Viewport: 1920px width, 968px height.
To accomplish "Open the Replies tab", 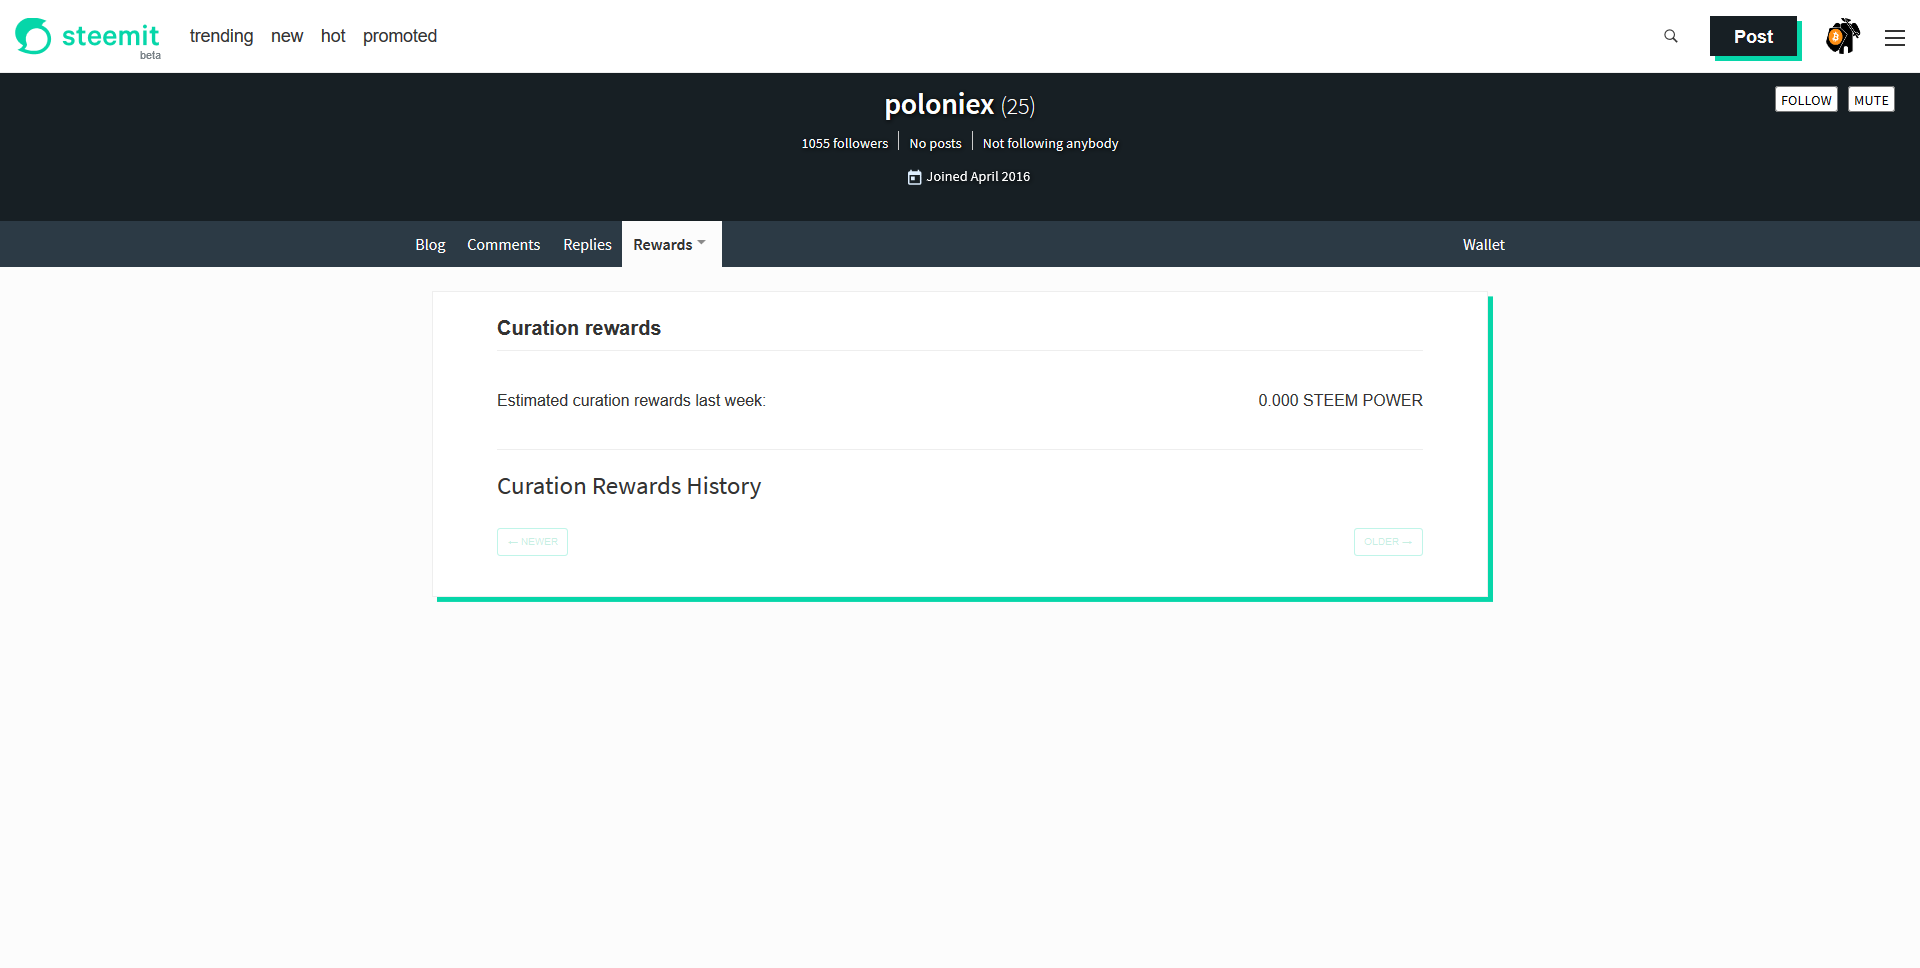I will click(x=587, y=244).
